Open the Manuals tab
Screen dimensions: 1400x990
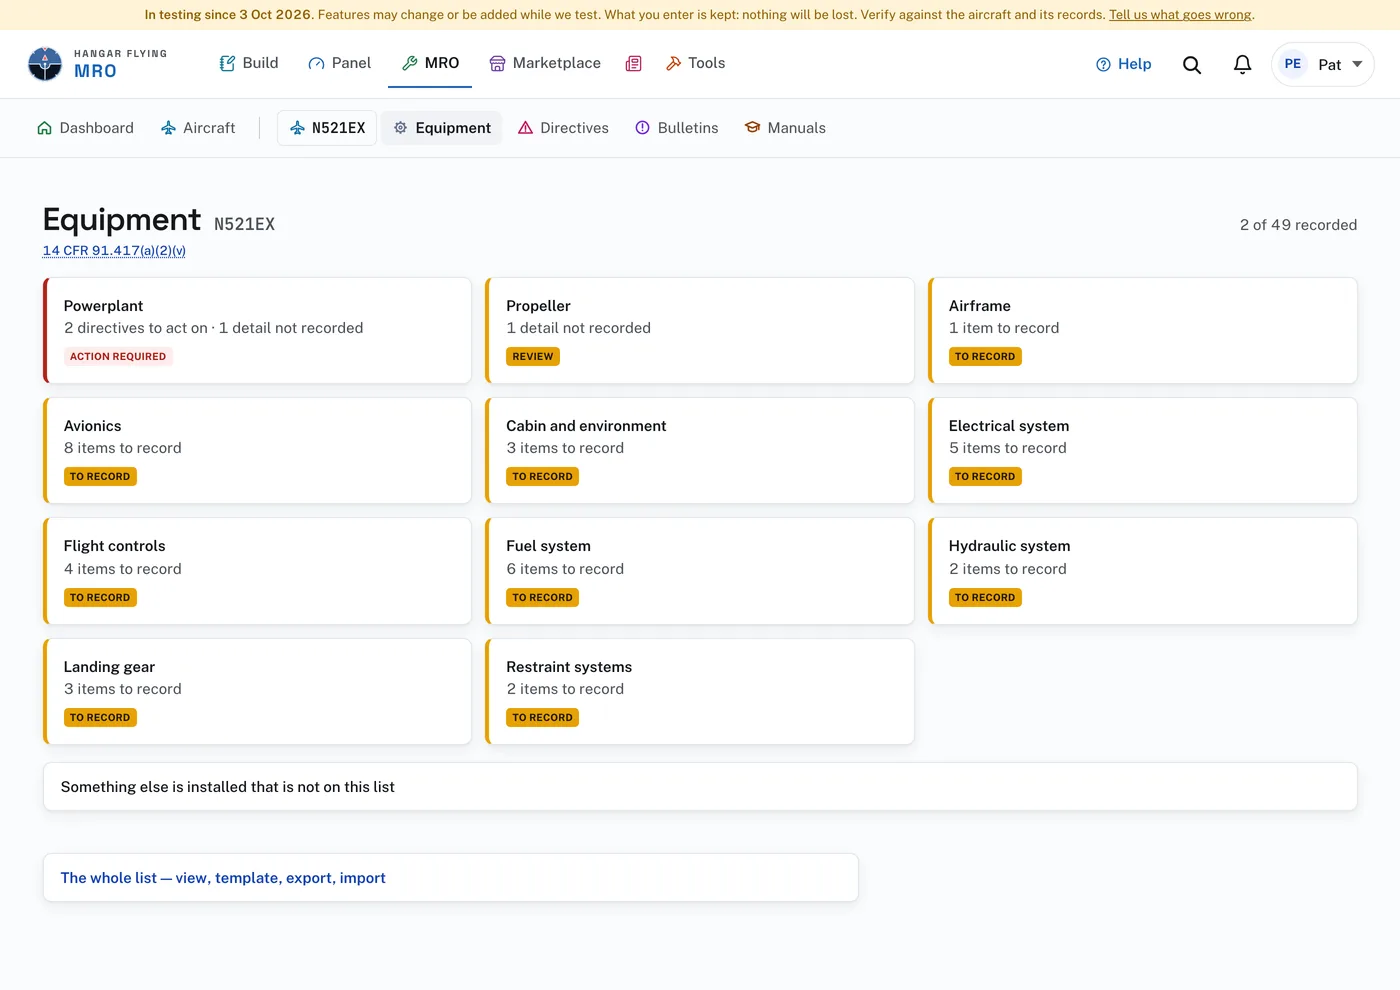tap(785, 128)
